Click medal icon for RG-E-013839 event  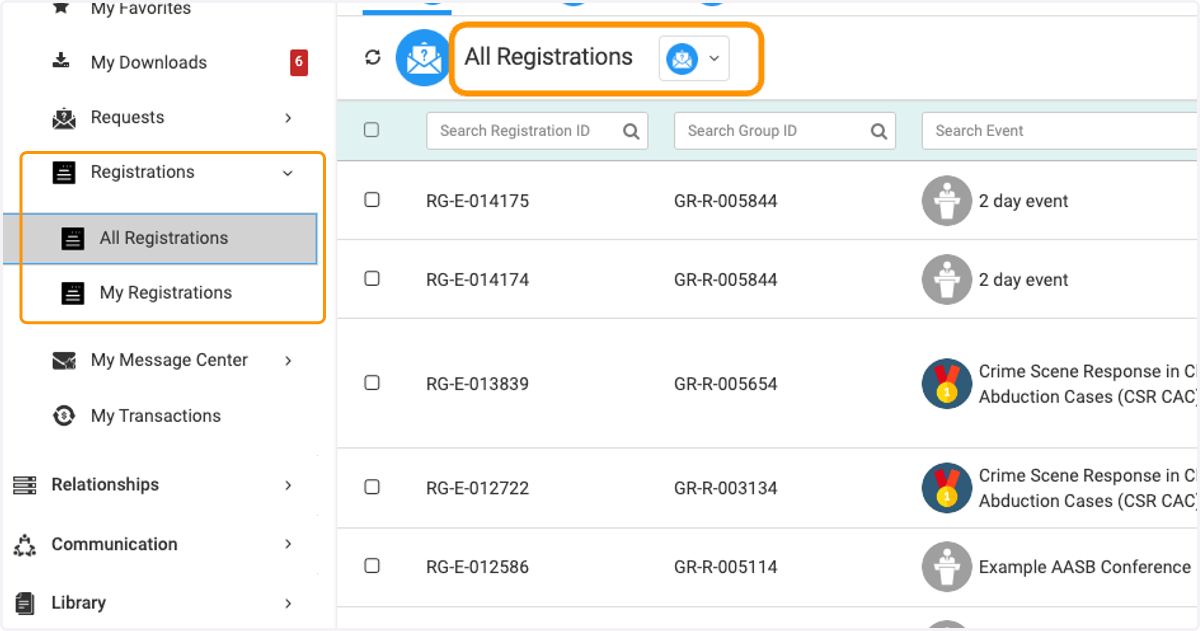pyautogui.click(x=947, y=384)
